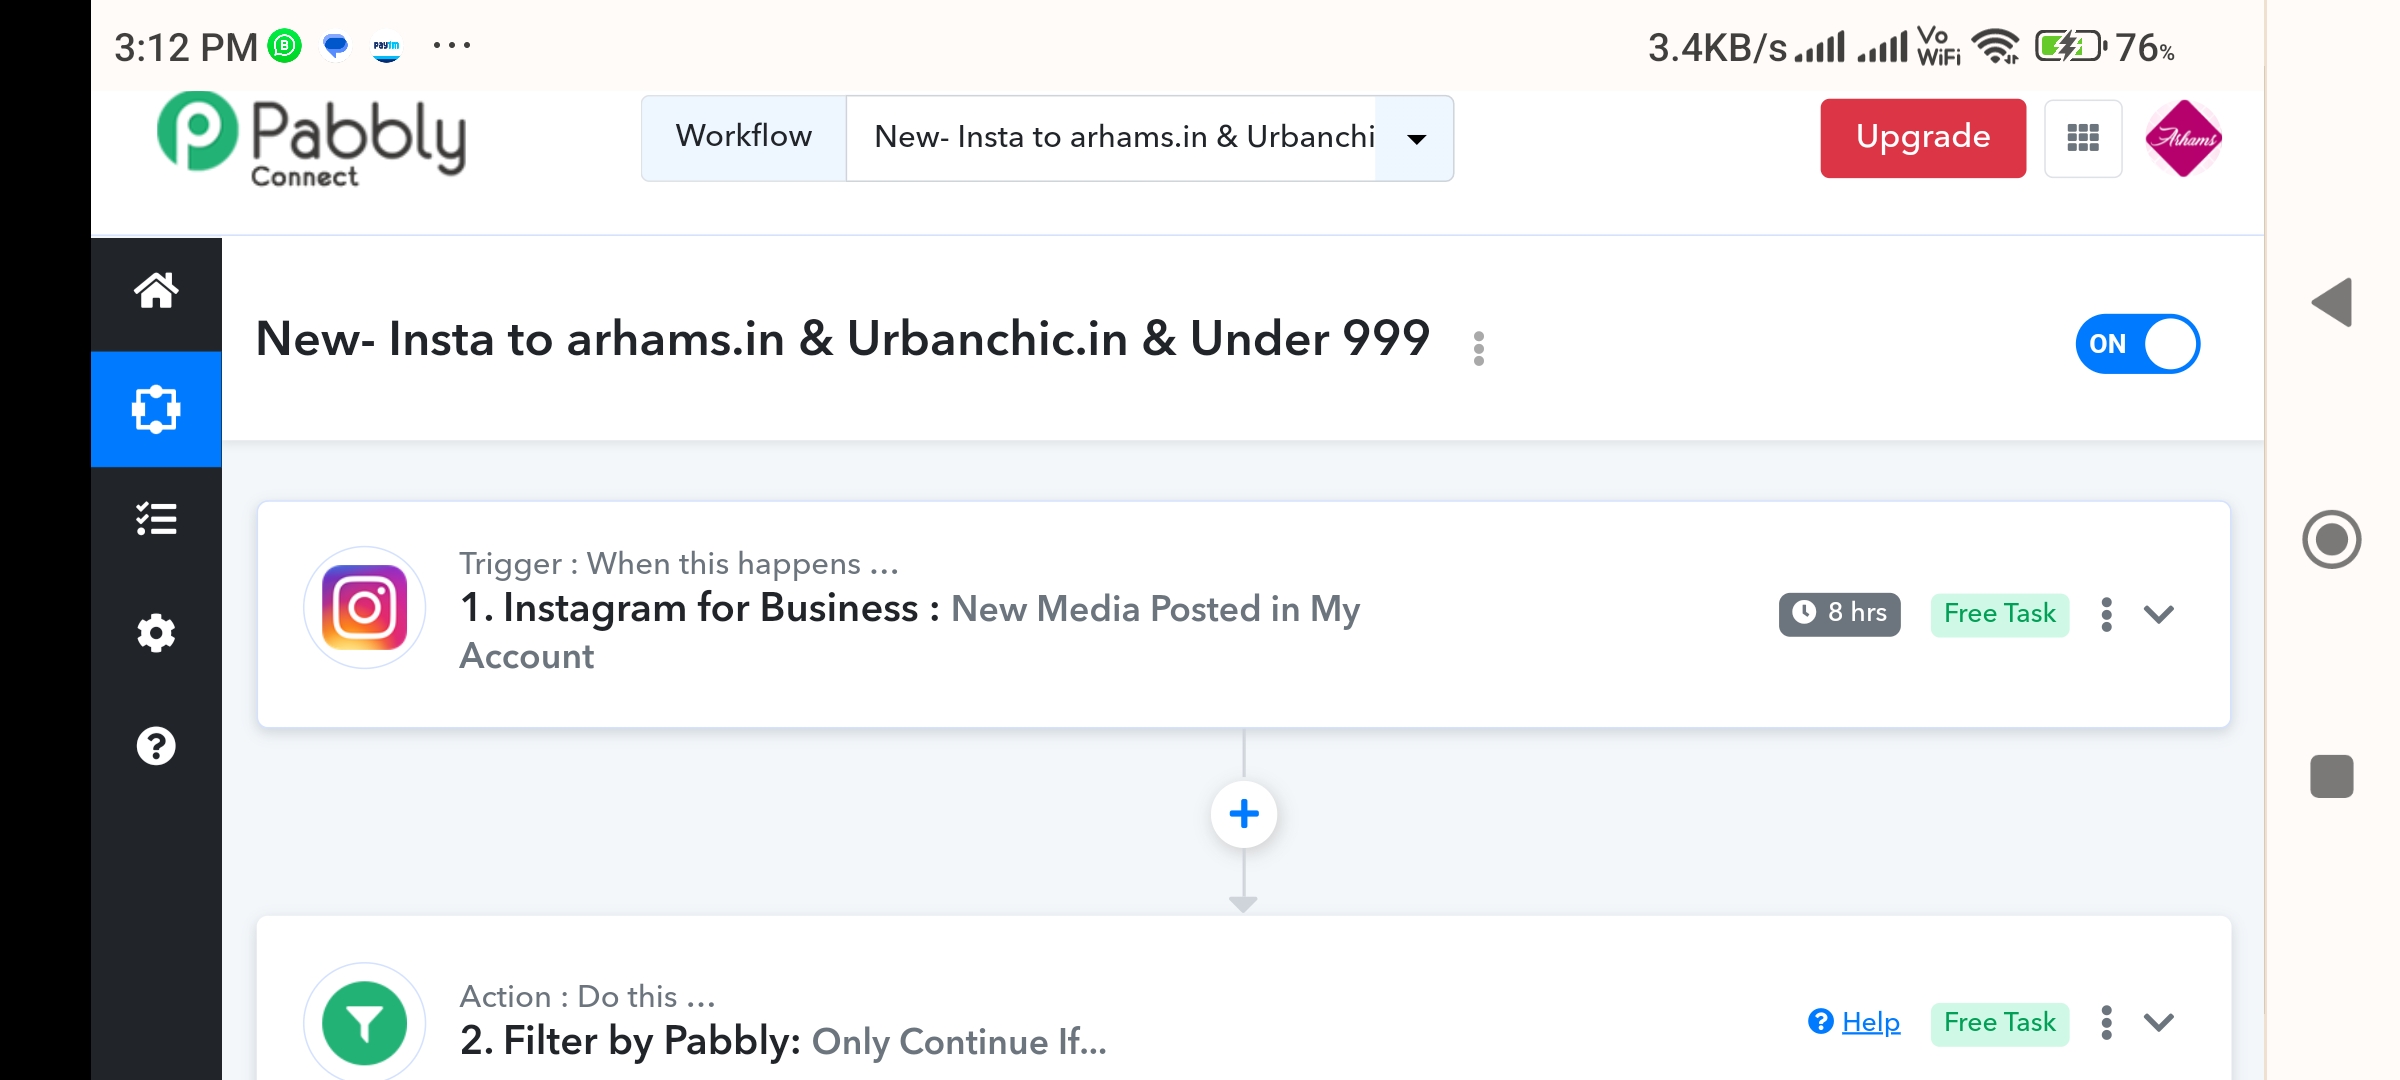The height and width of the screenshot is (1080, 2400).
Task: Click the Instagram for Business app icon
Action: tap(364, 608)
